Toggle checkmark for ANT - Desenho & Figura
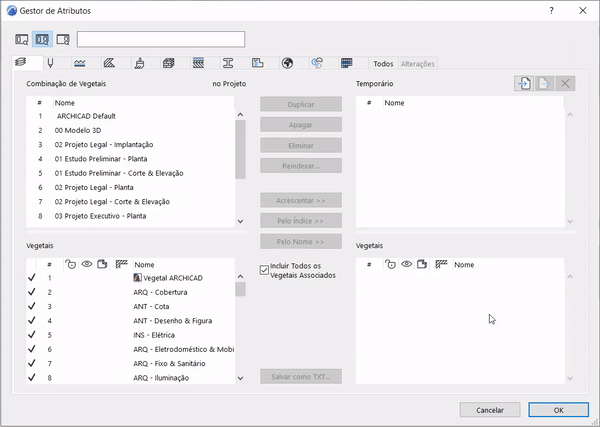This screenshot has width=600, height=427. click(32, 320)
